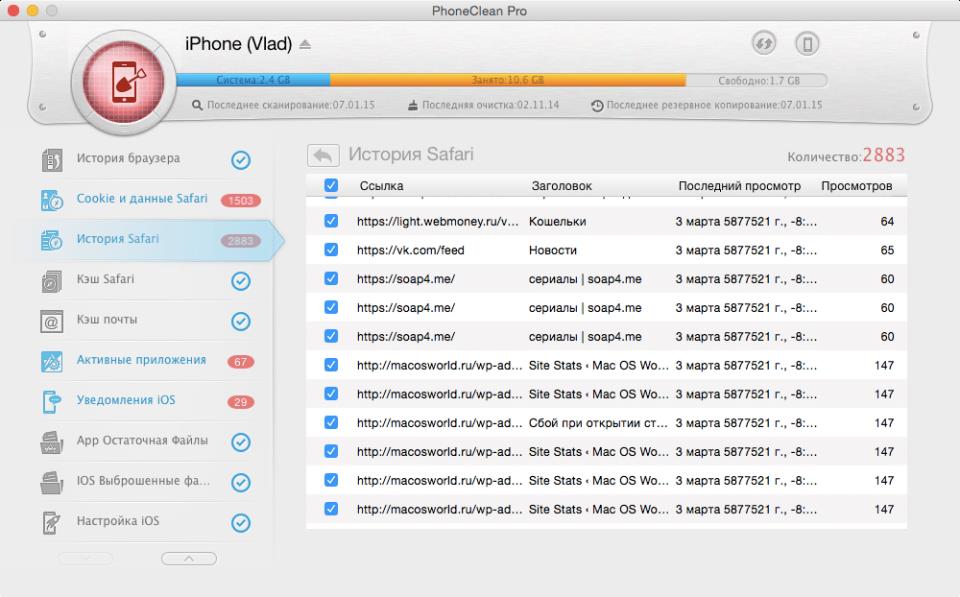The height and width of the screenshot is (597, 960).
Task: Click checkmark status for Кэш Safari
Action: coord(241,281)
